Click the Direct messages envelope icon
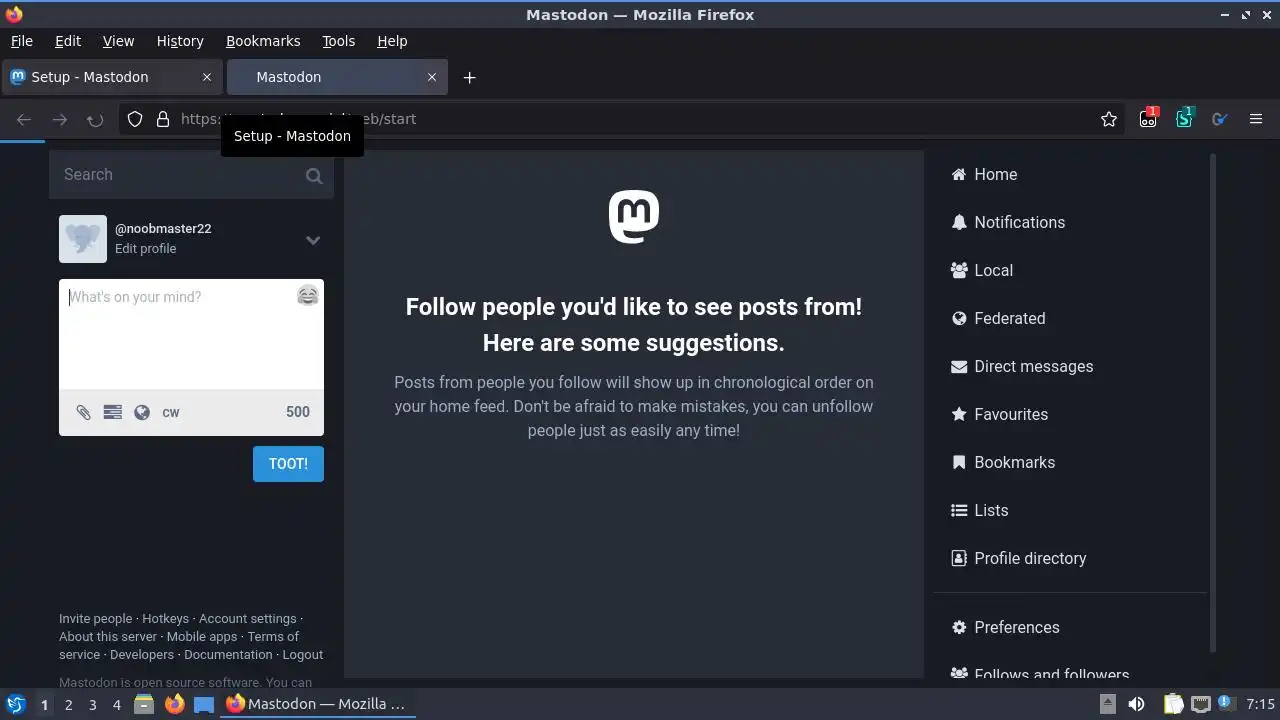This screenshot has width=1280, height=720. tap(959, 366)
